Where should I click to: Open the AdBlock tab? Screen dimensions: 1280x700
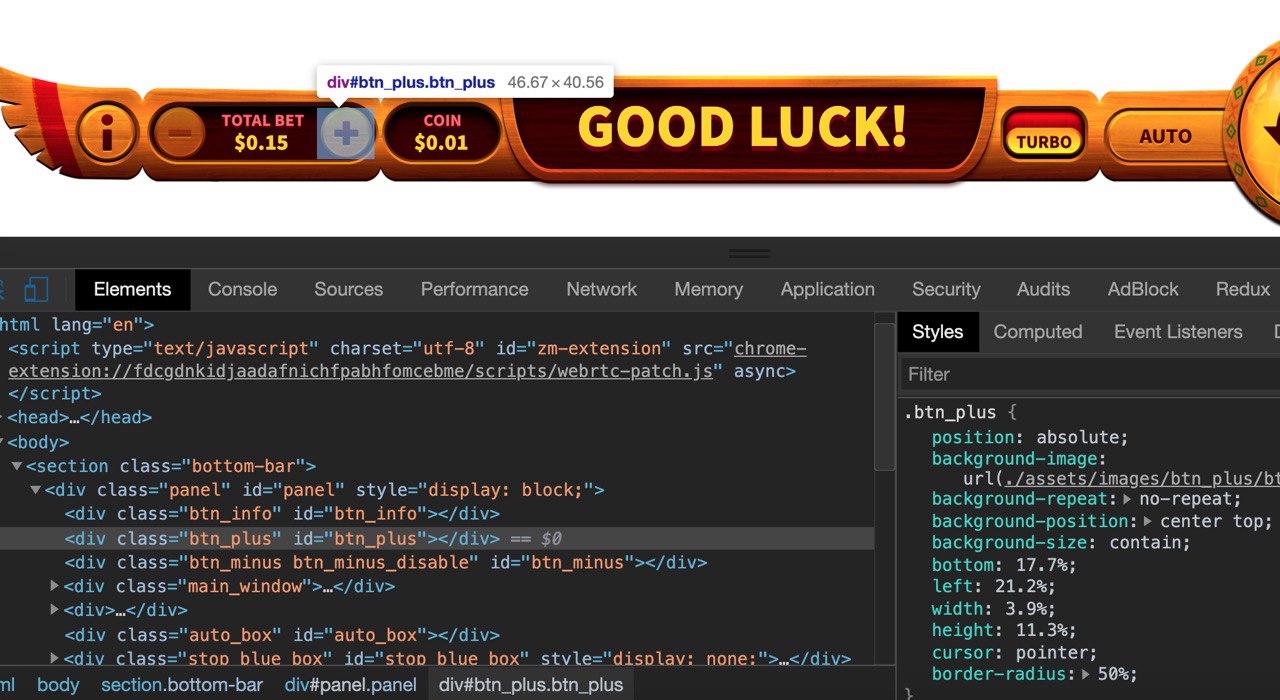tap(1143, 289)
